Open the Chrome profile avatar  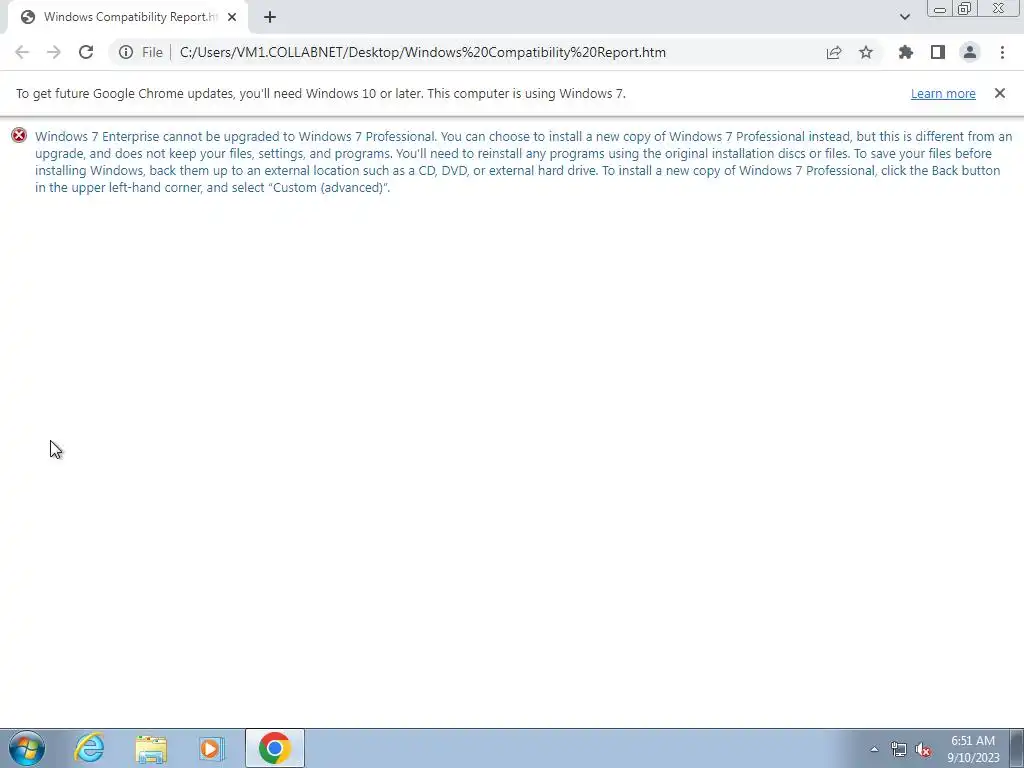point(970,52)
